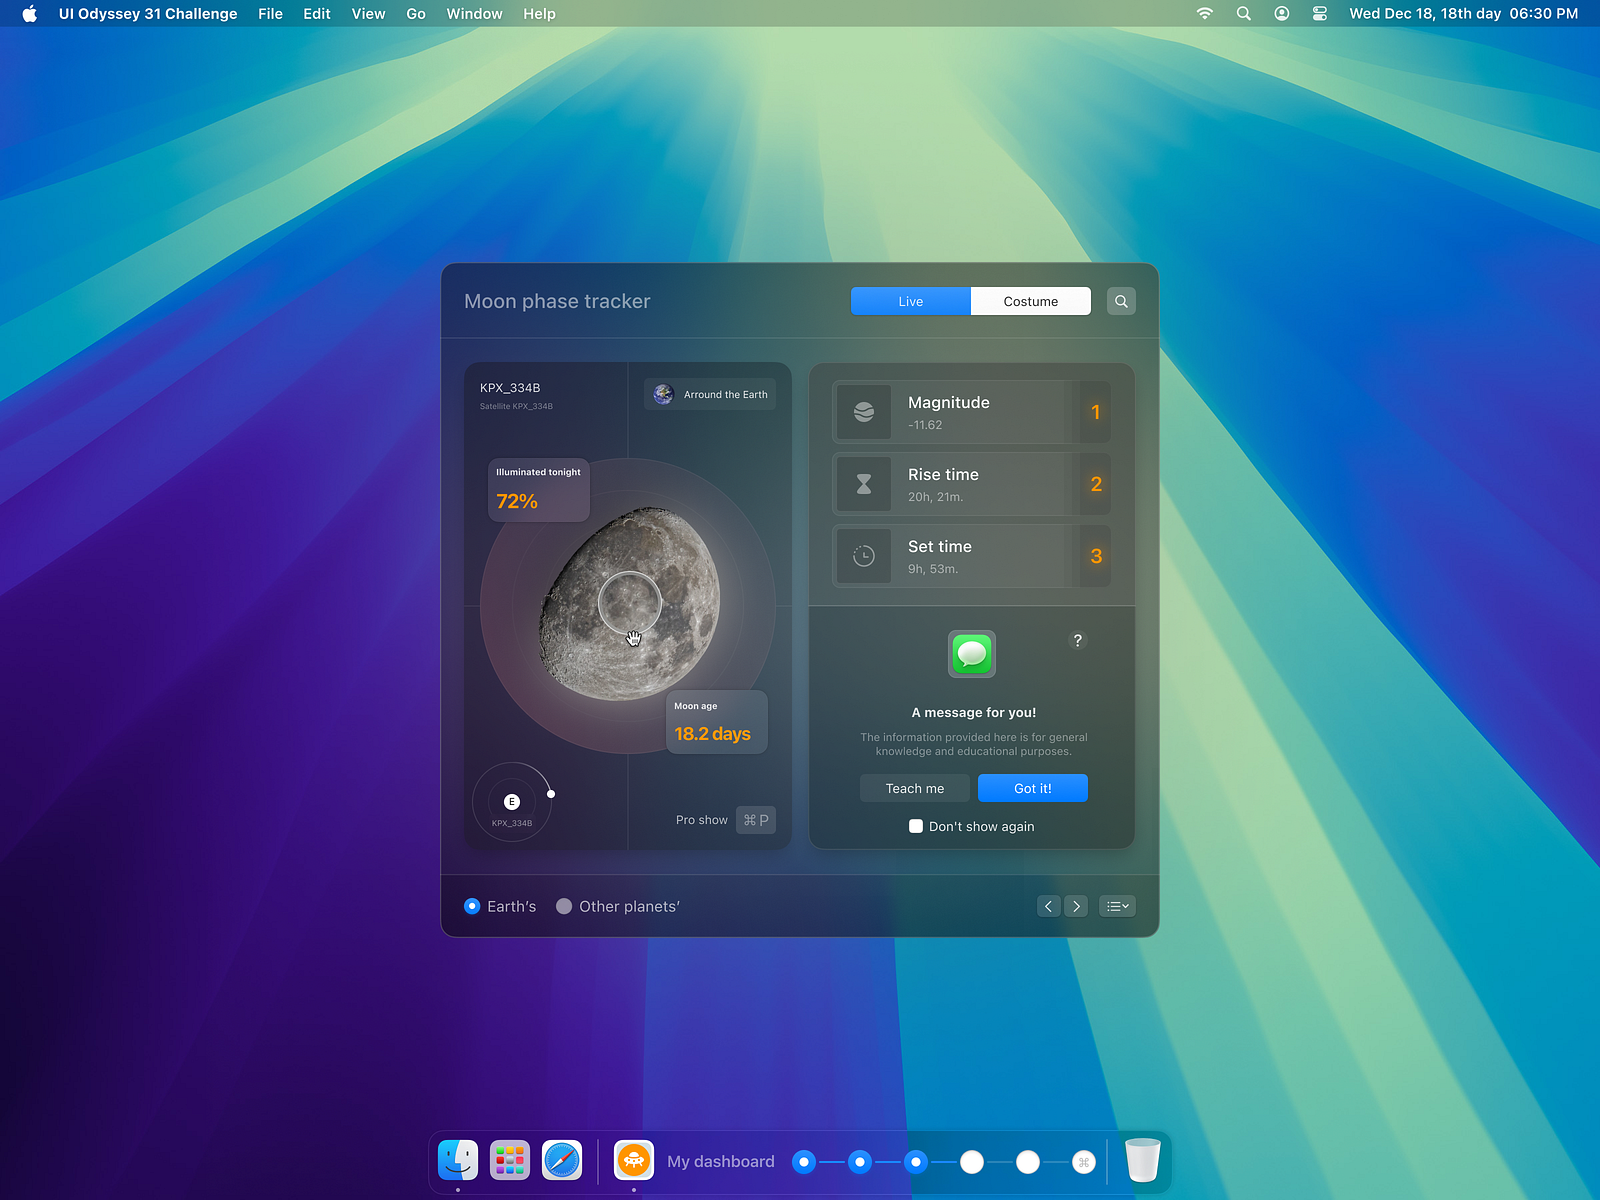Check the Don't show again checkbox
This screenshot has height=1200, width=1600.
tap(915, 826)
